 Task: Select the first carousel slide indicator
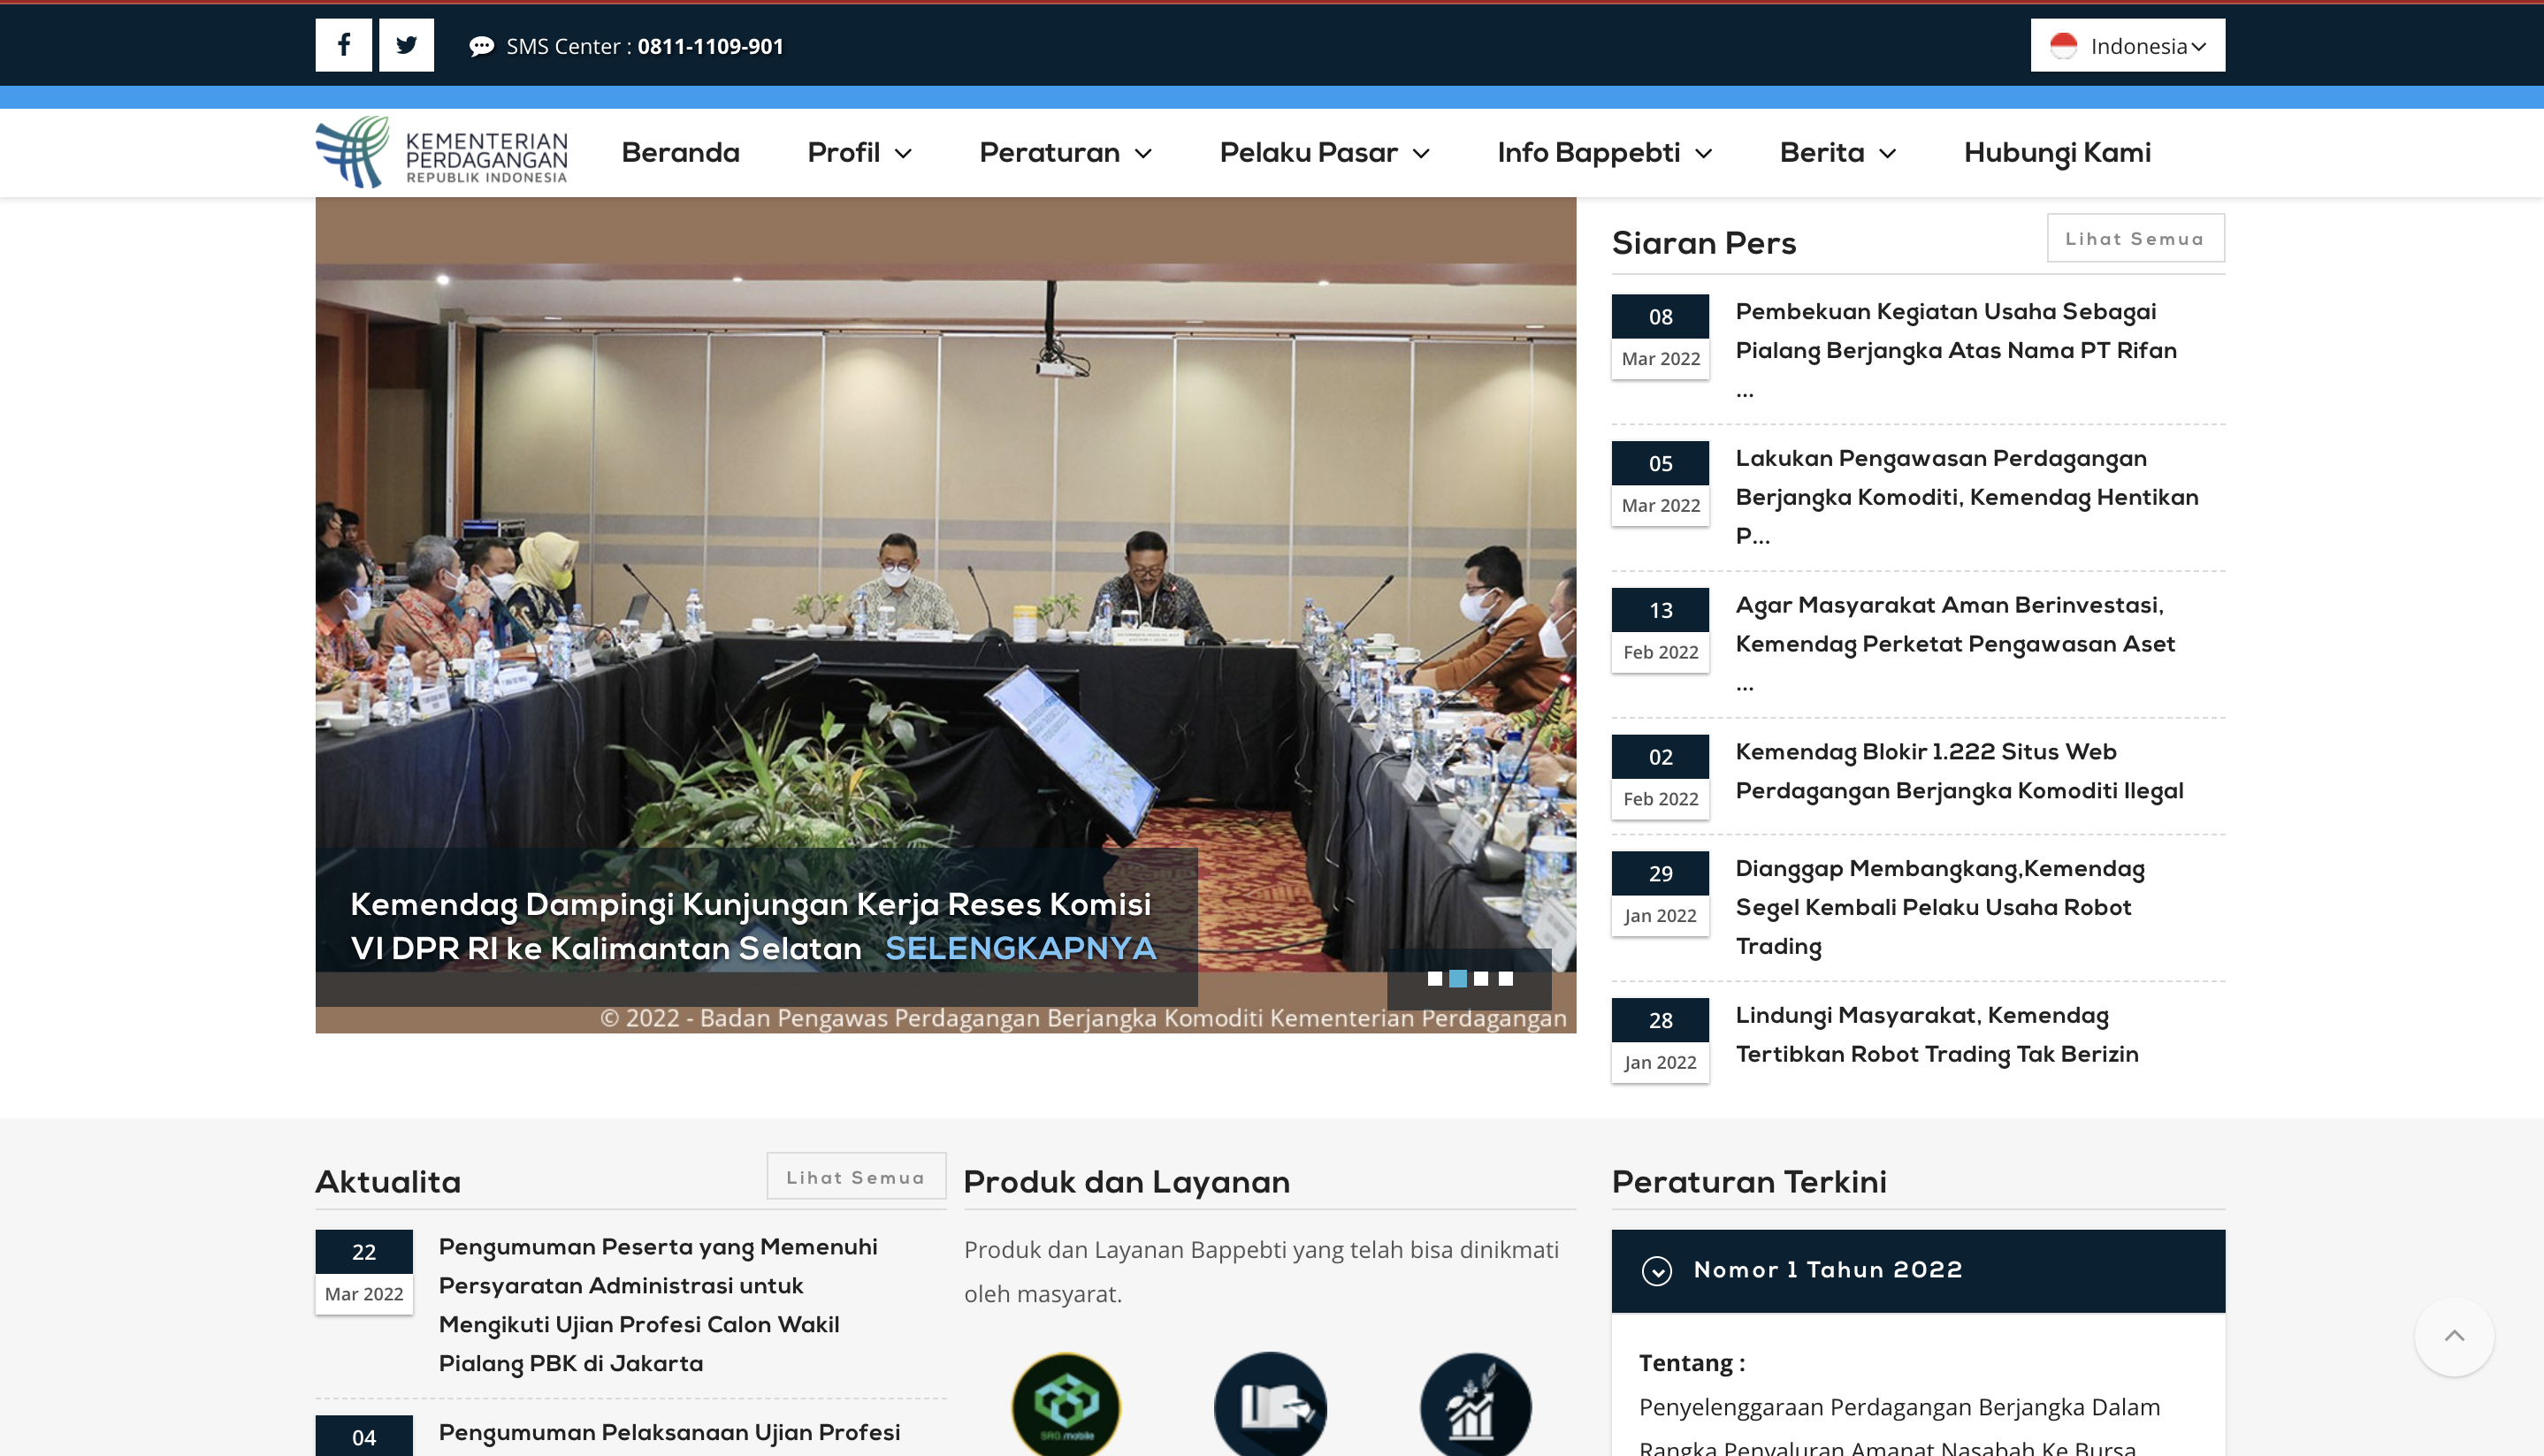pos(1434,979)
